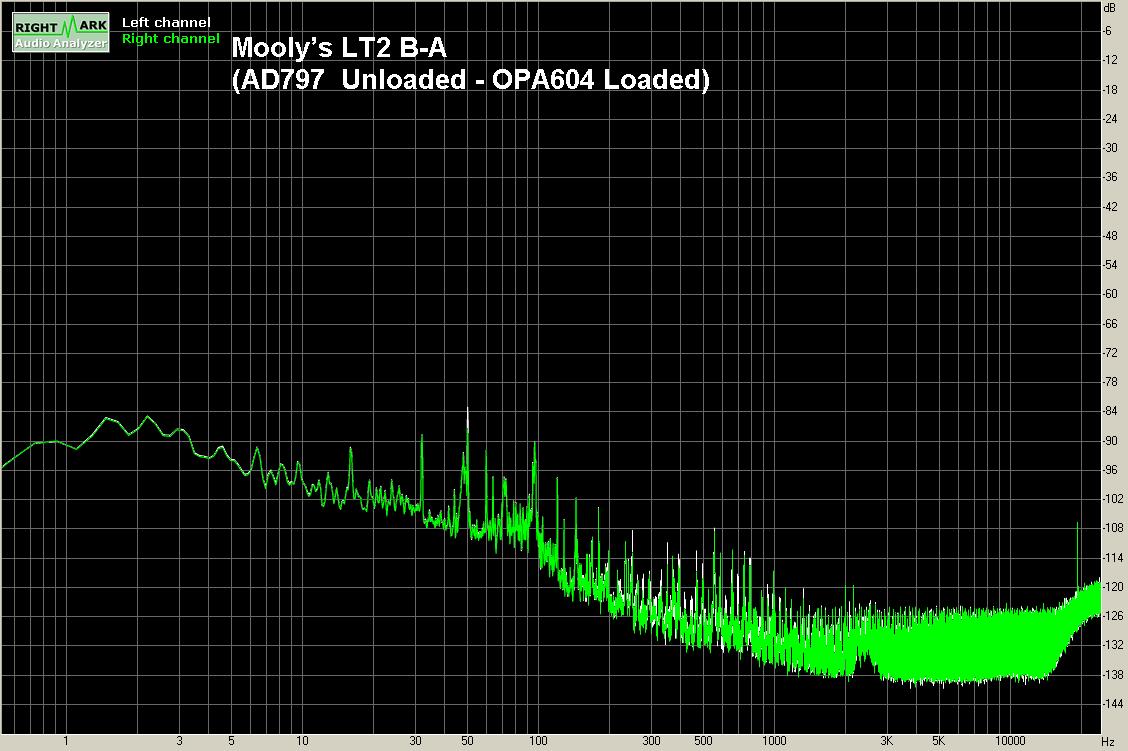Screen dimensions: 1128x751
Task: Click the -42 dB axis value
Action: point(1110,206)
